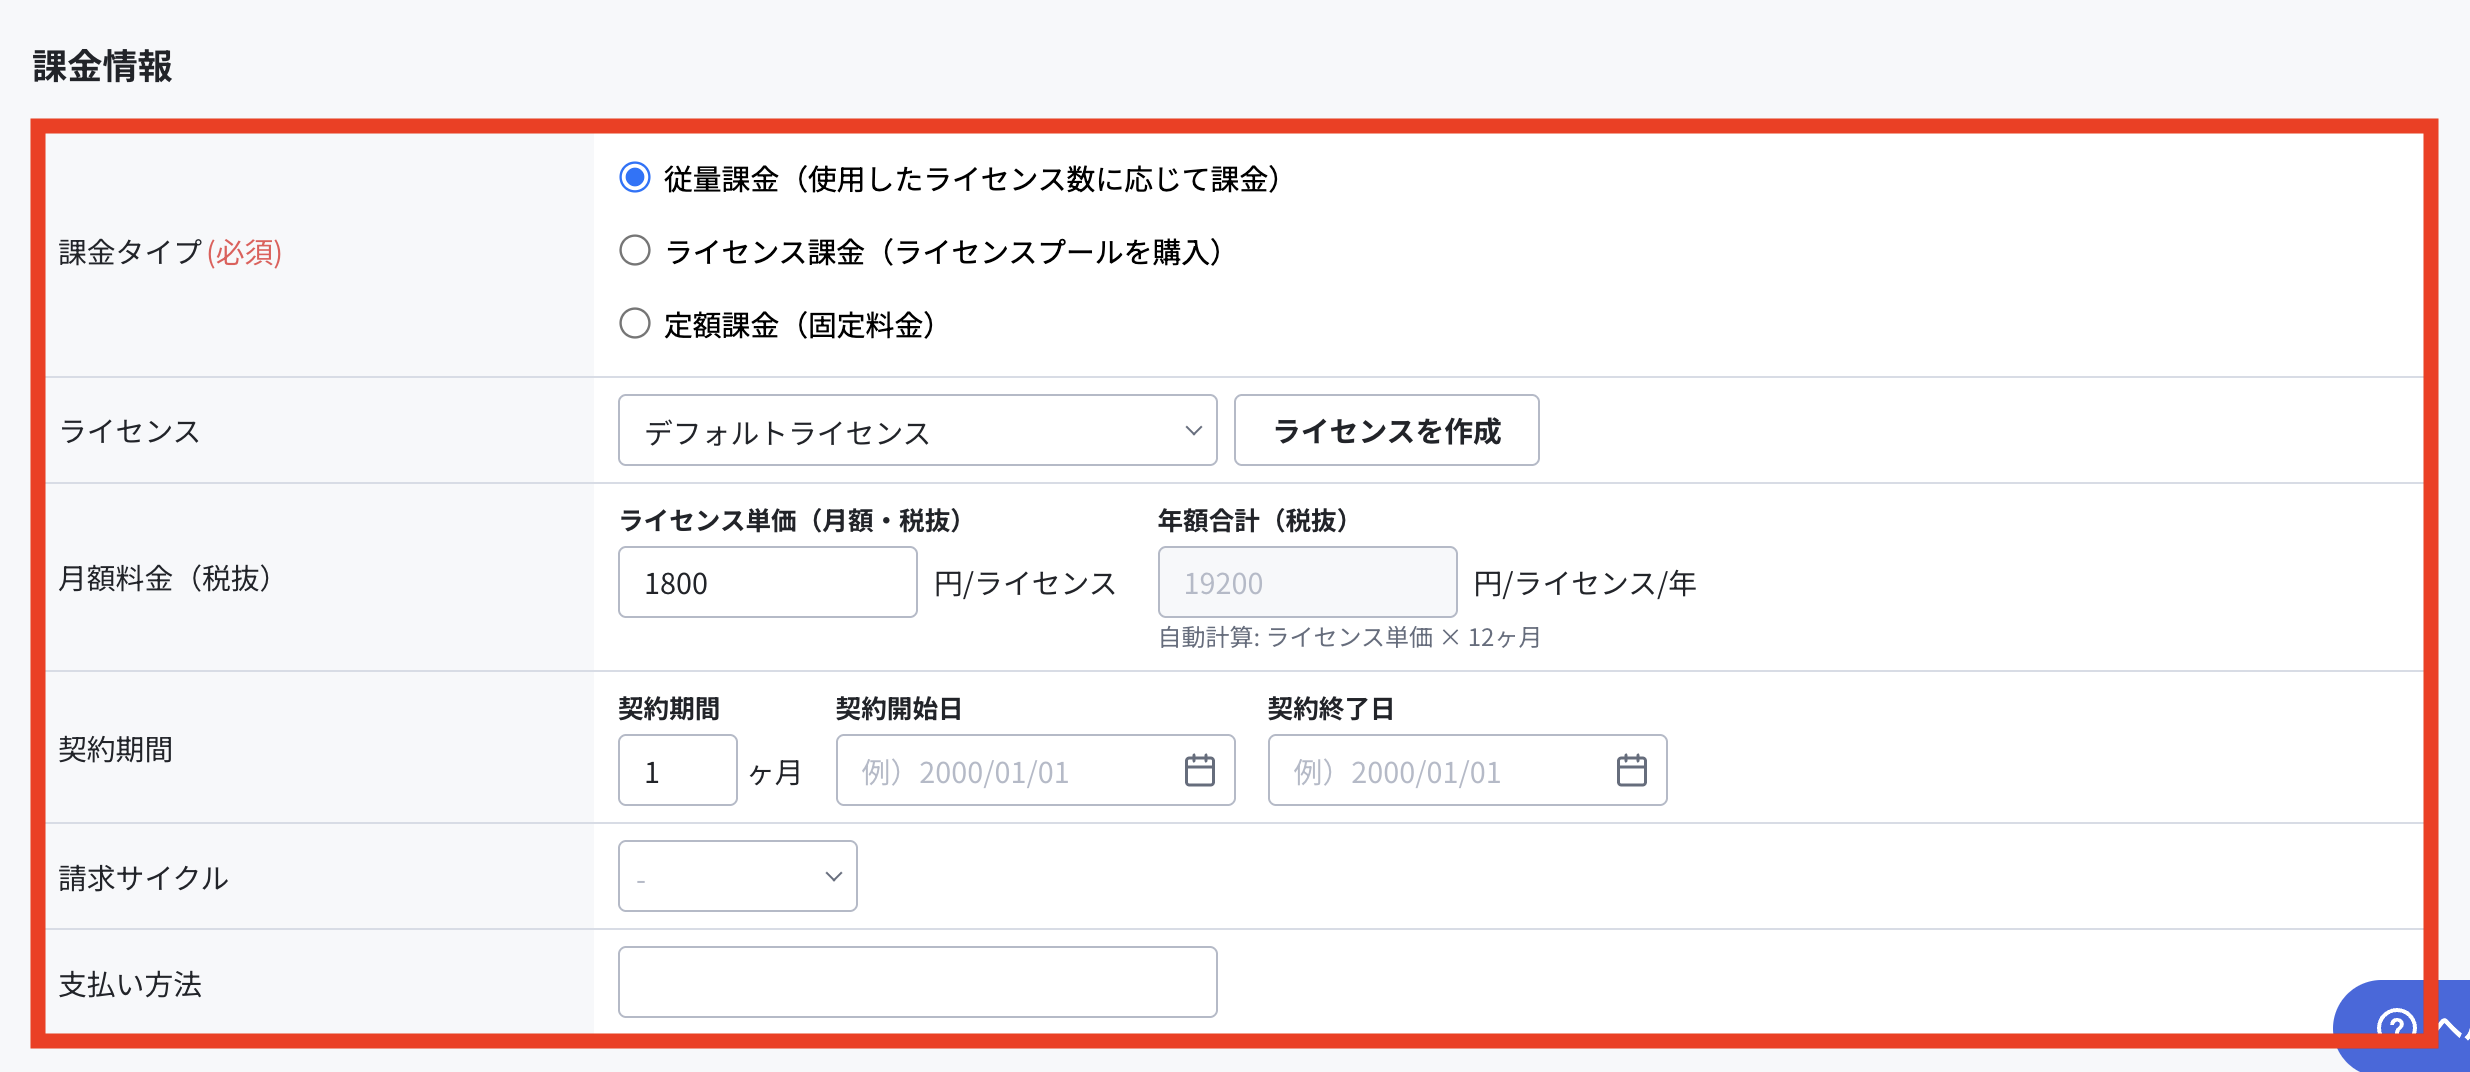This screenshot has height=1072, width=2470.
Task: Focus 契約期間 months input field
Action: pos(677,770)
